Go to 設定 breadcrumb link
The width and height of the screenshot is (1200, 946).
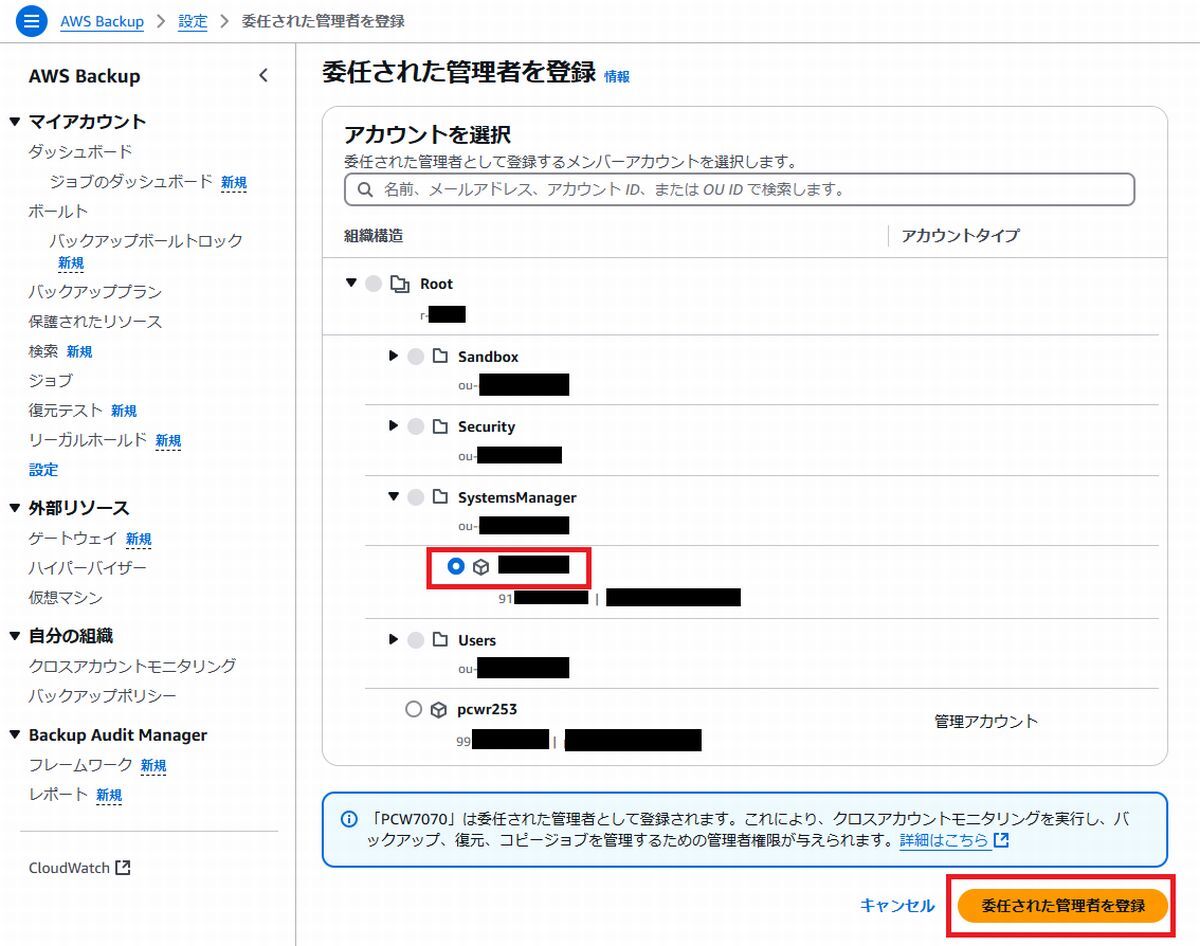coord(193,21)
